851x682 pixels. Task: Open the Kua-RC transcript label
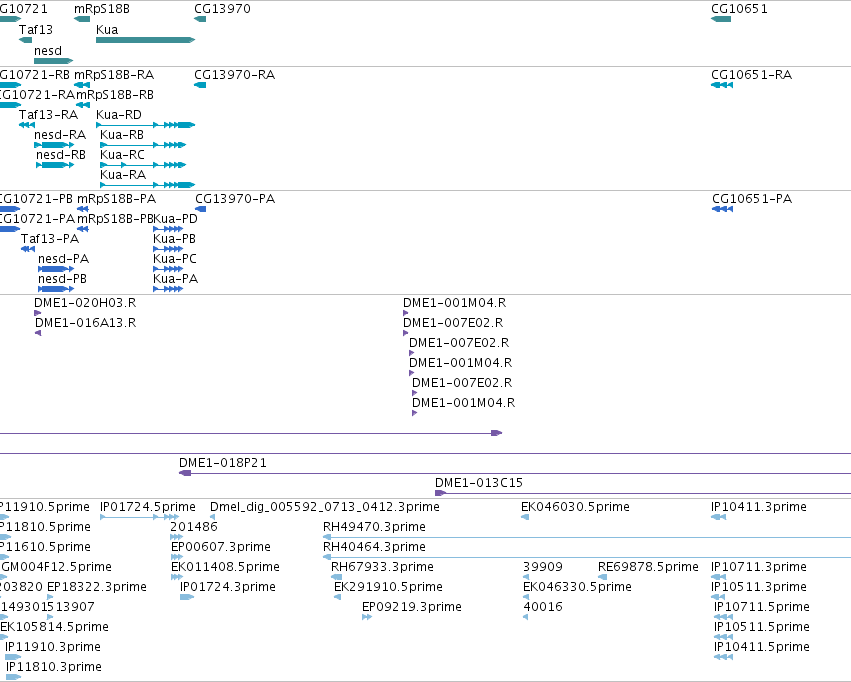point(123,155)
